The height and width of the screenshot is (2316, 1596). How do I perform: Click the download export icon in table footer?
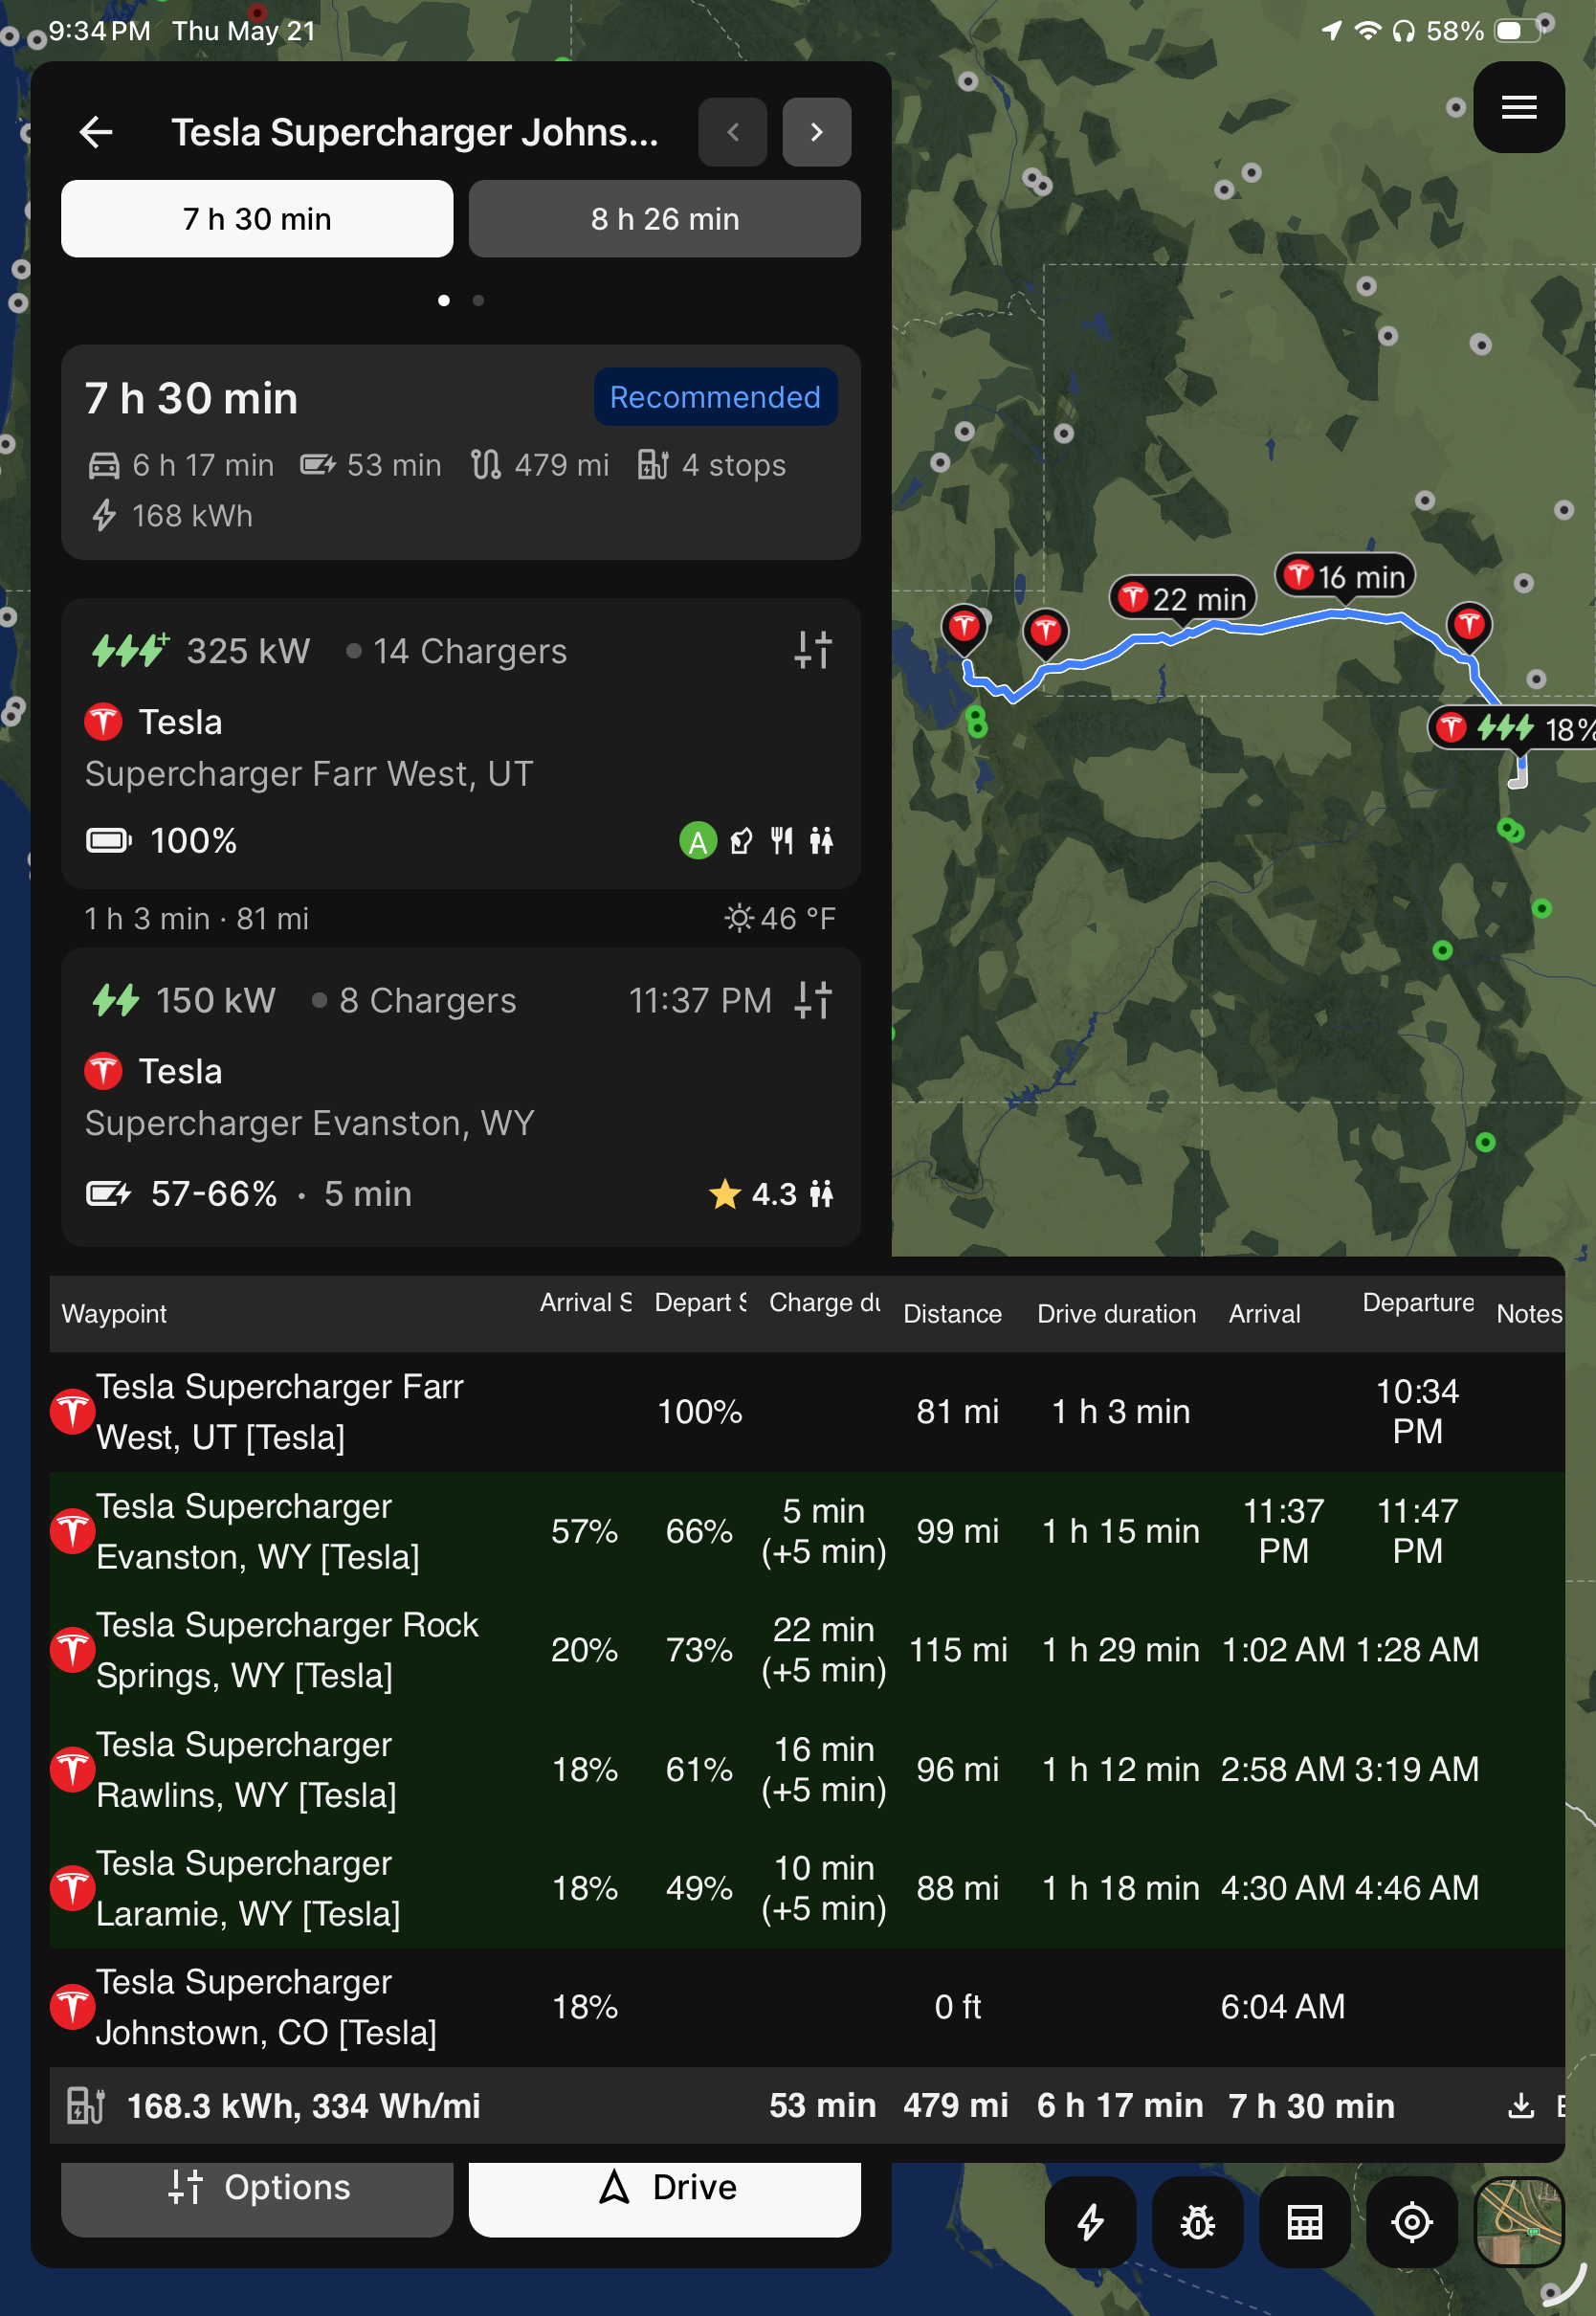click(x=1521, y=2105)
